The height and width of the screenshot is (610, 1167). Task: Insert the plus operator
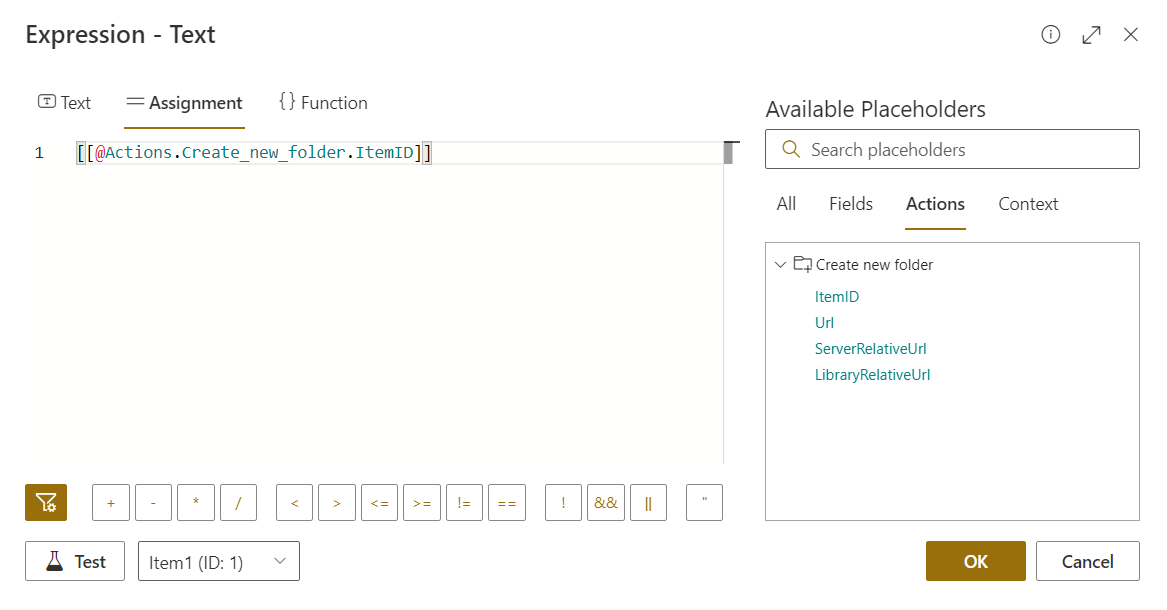click(111, 503)
